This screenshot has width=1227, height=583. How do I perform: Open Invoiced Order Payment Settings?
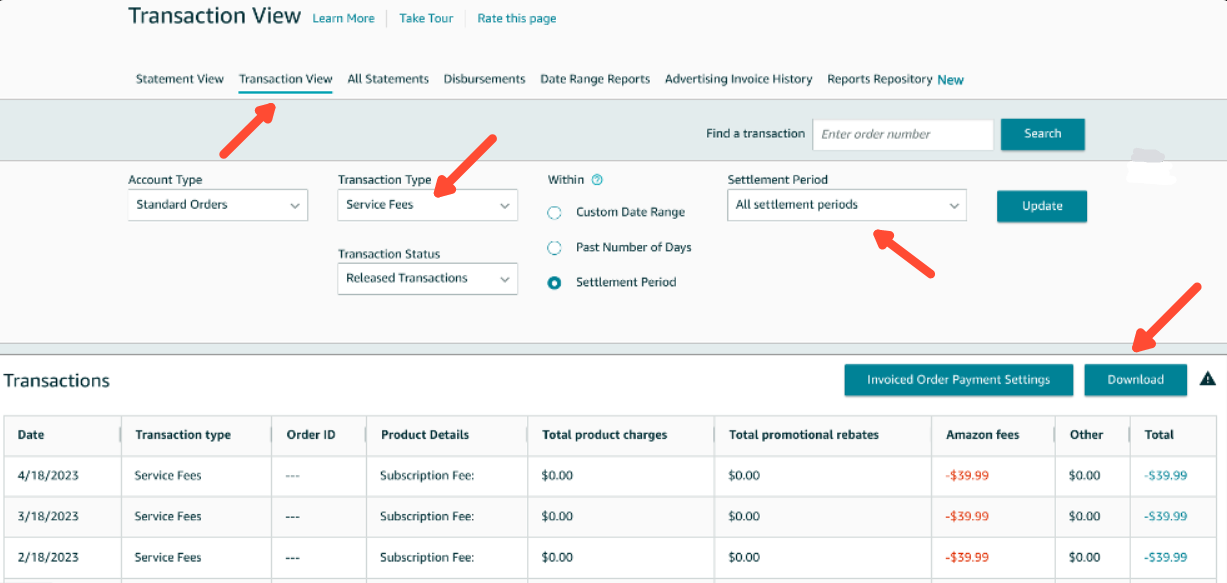(958, 379)
